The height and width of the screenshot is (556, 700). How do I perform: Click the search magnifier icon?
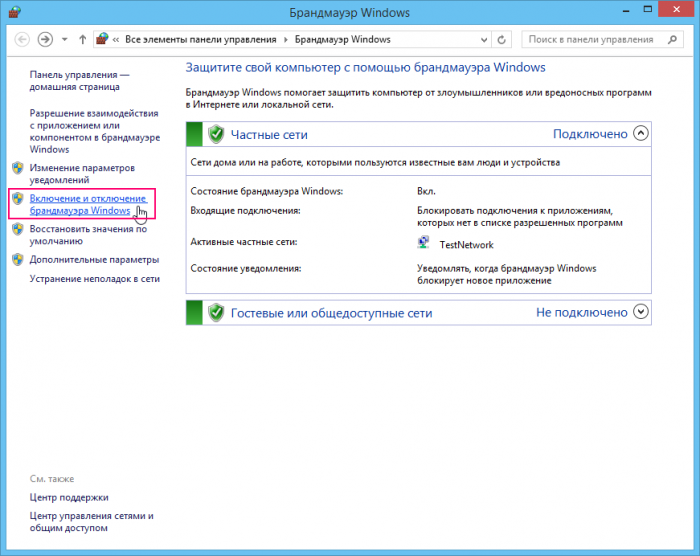672,40
